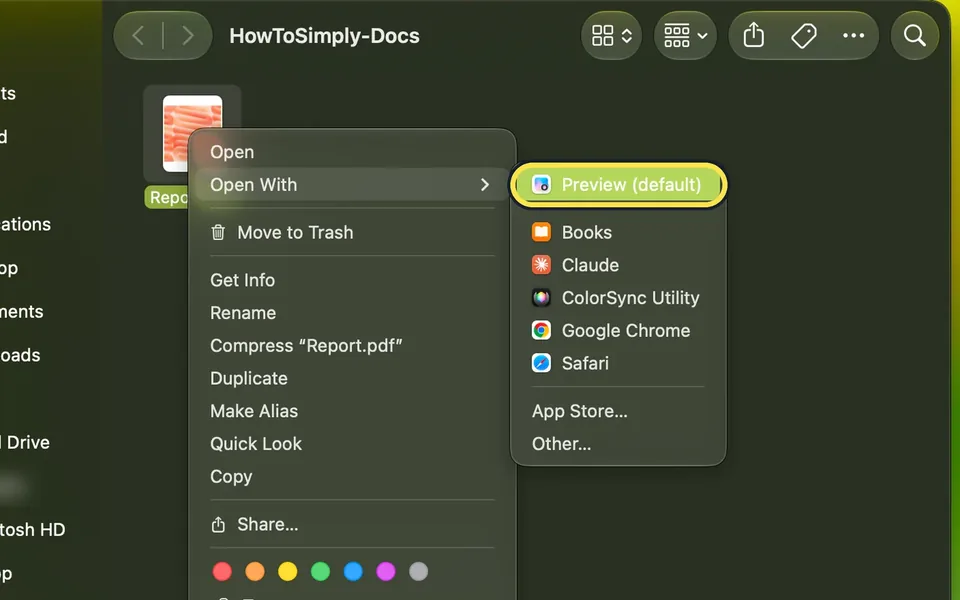Go back in Finder navigation

138,36
